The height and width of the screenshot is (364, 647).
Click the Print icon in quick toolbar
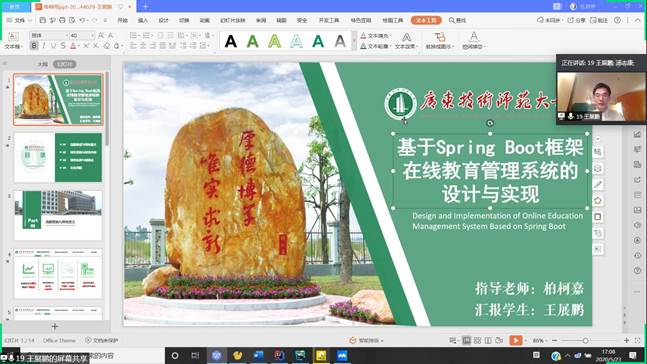62,20
